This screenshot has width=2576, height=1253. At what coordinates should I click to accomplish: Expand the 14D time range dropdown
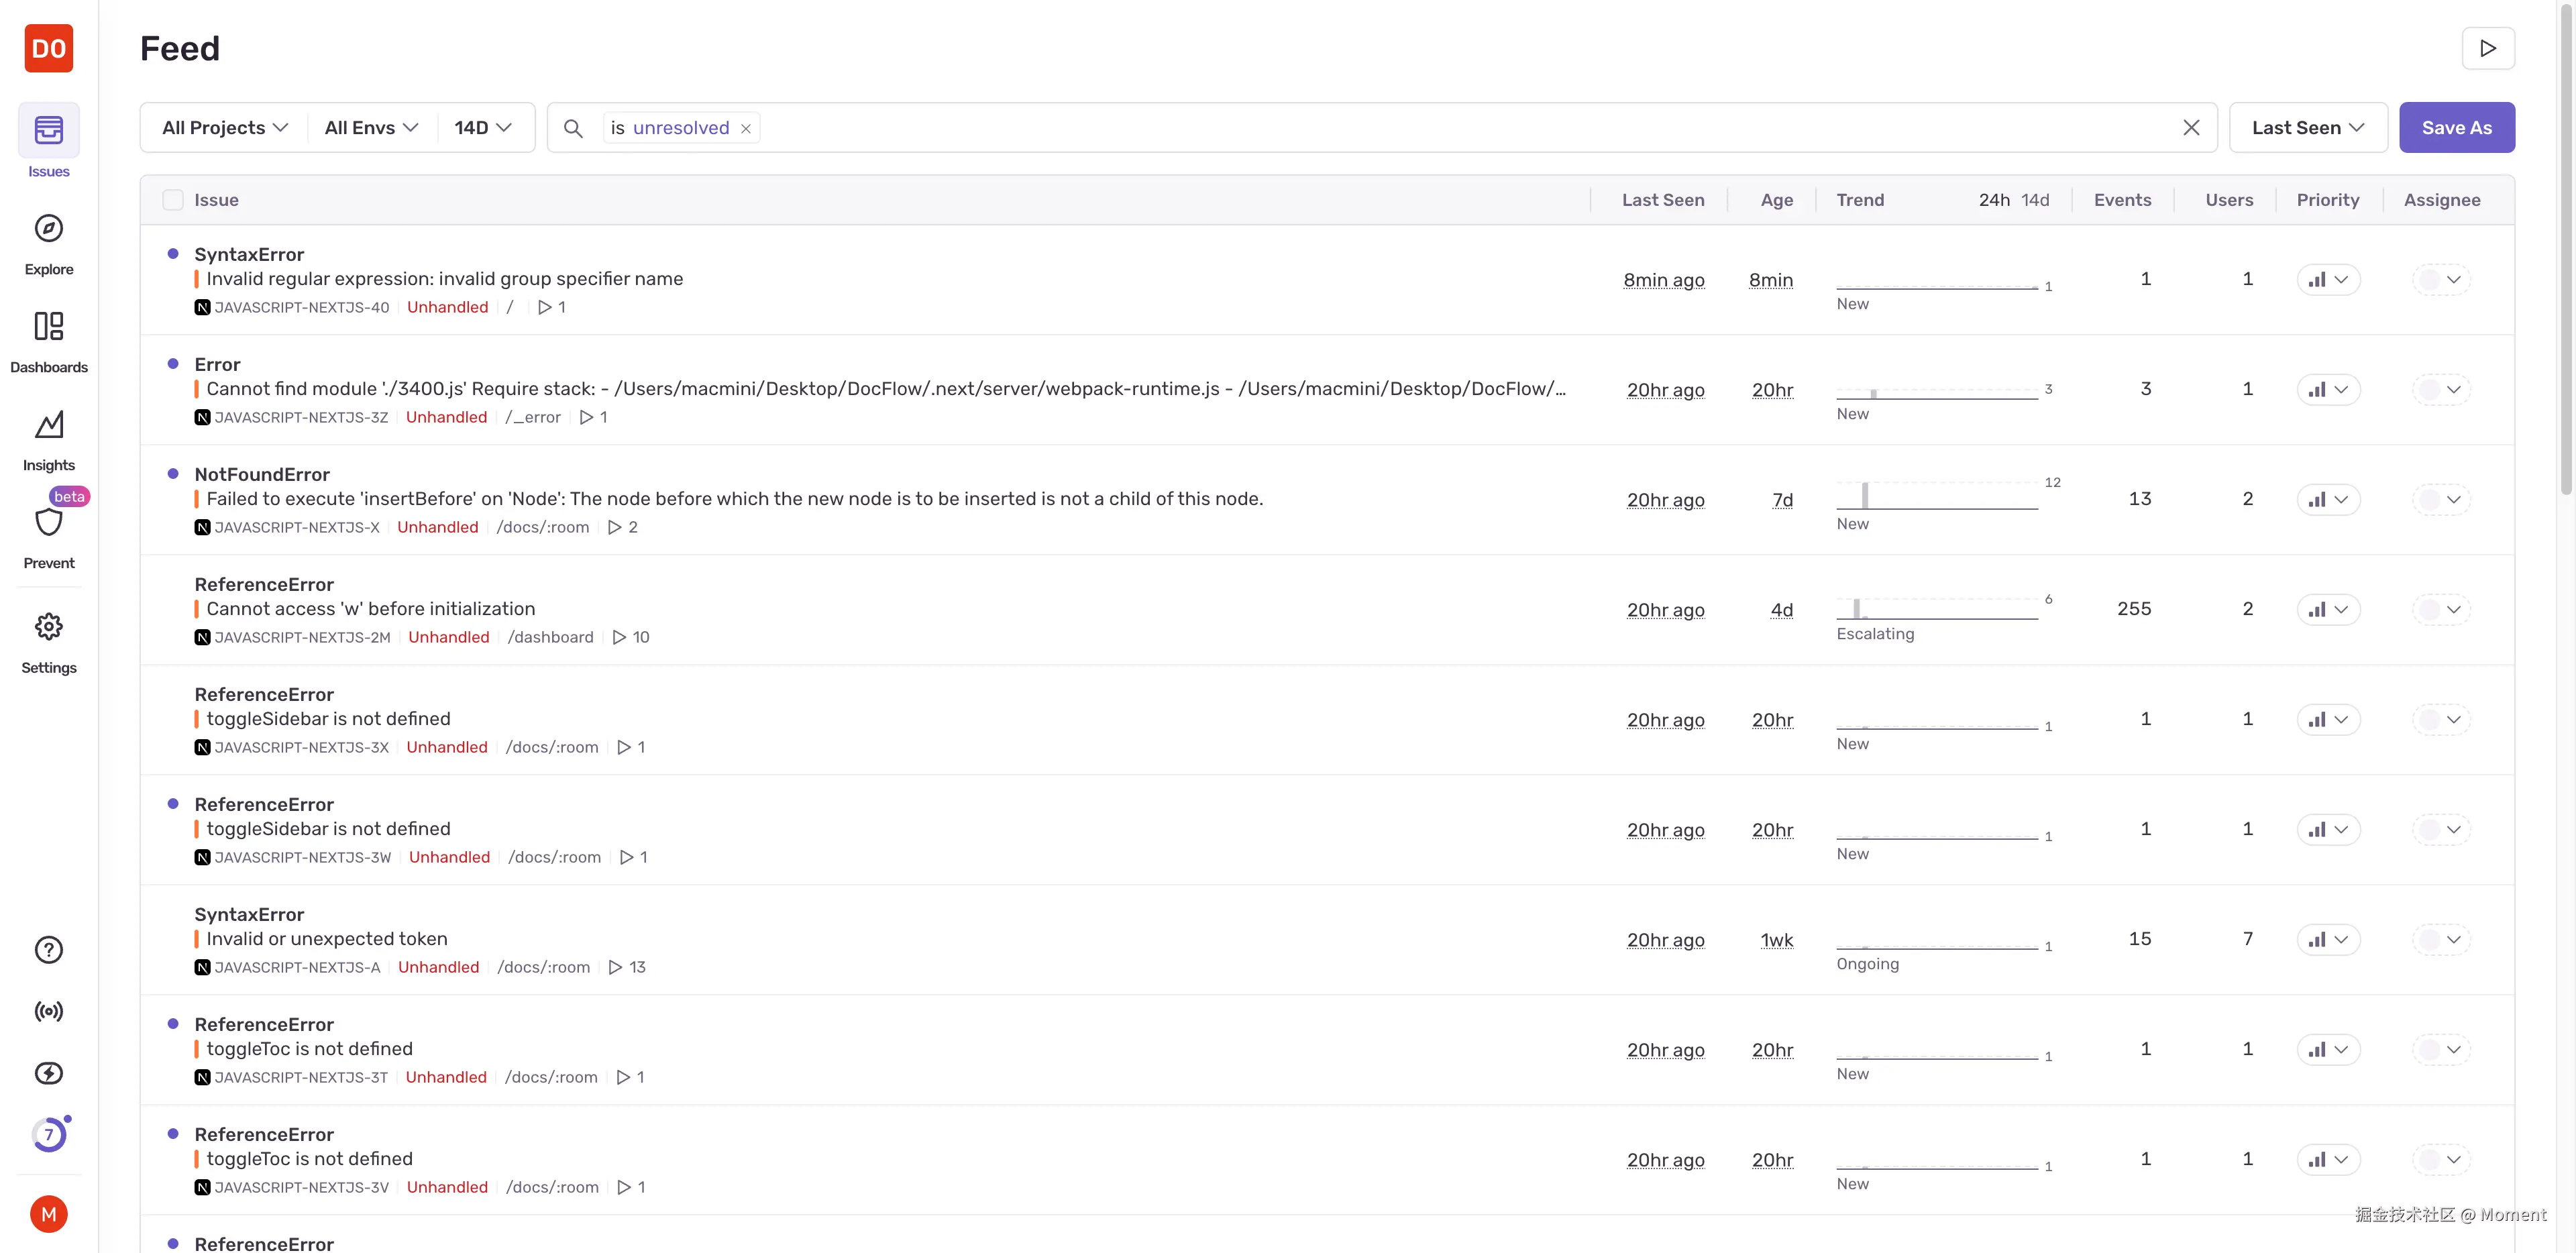click(483, 128)
